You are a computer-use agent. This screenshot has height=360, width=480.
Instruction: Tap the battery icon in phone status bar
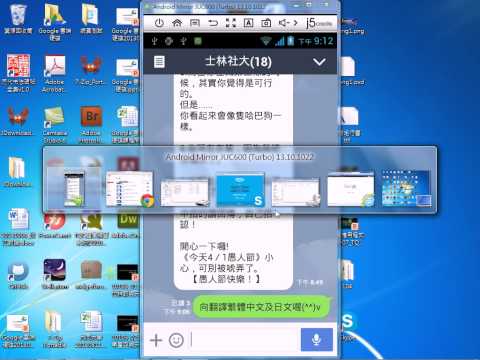coord(291,41)
